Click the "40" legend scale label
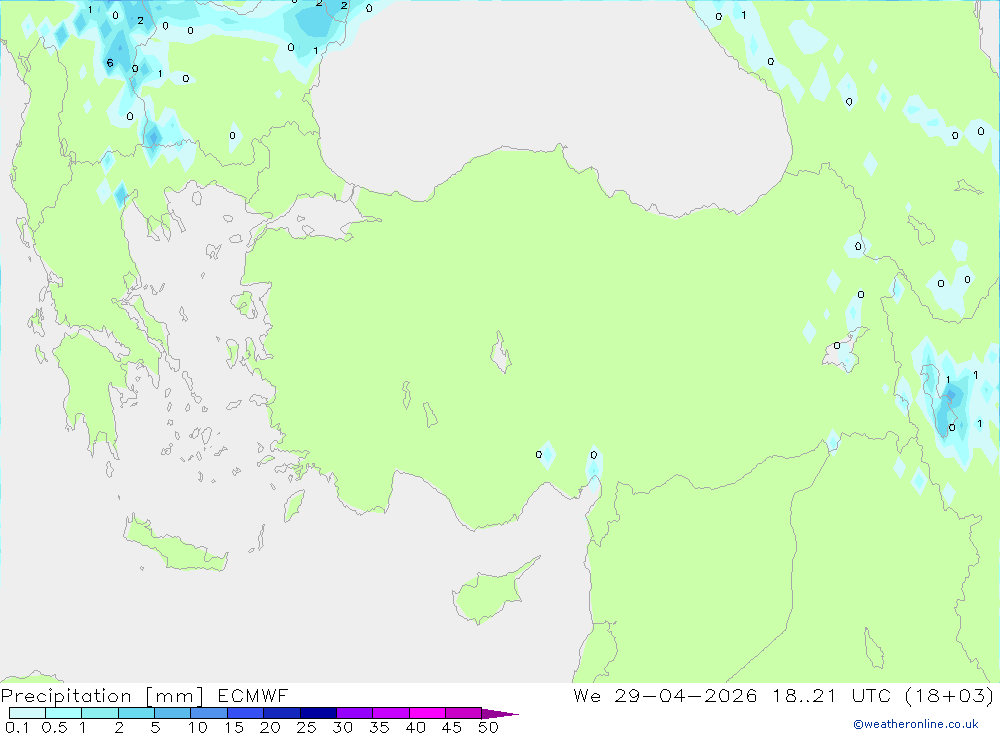The height and width of the screenshot is (733, 1000). (415, 727)
